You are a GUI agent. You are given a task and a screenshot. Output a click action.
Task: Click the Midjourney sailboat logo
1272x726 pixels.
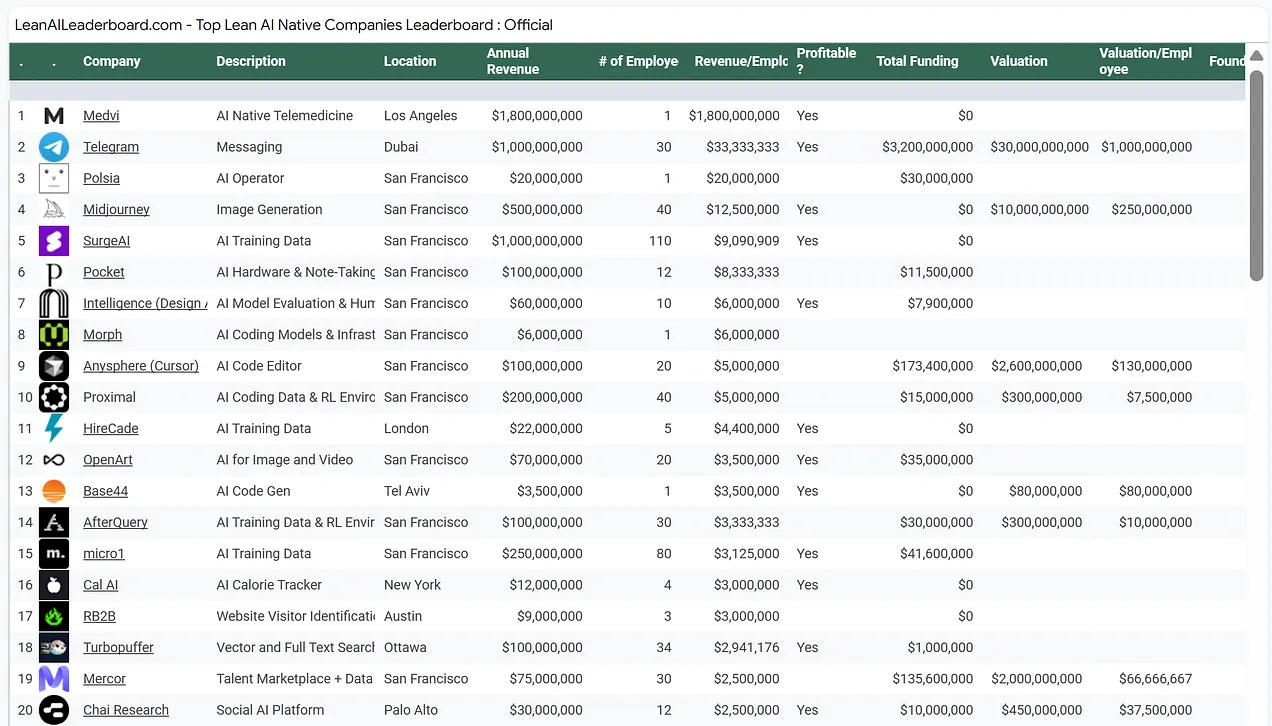click(x=54, y=209)
